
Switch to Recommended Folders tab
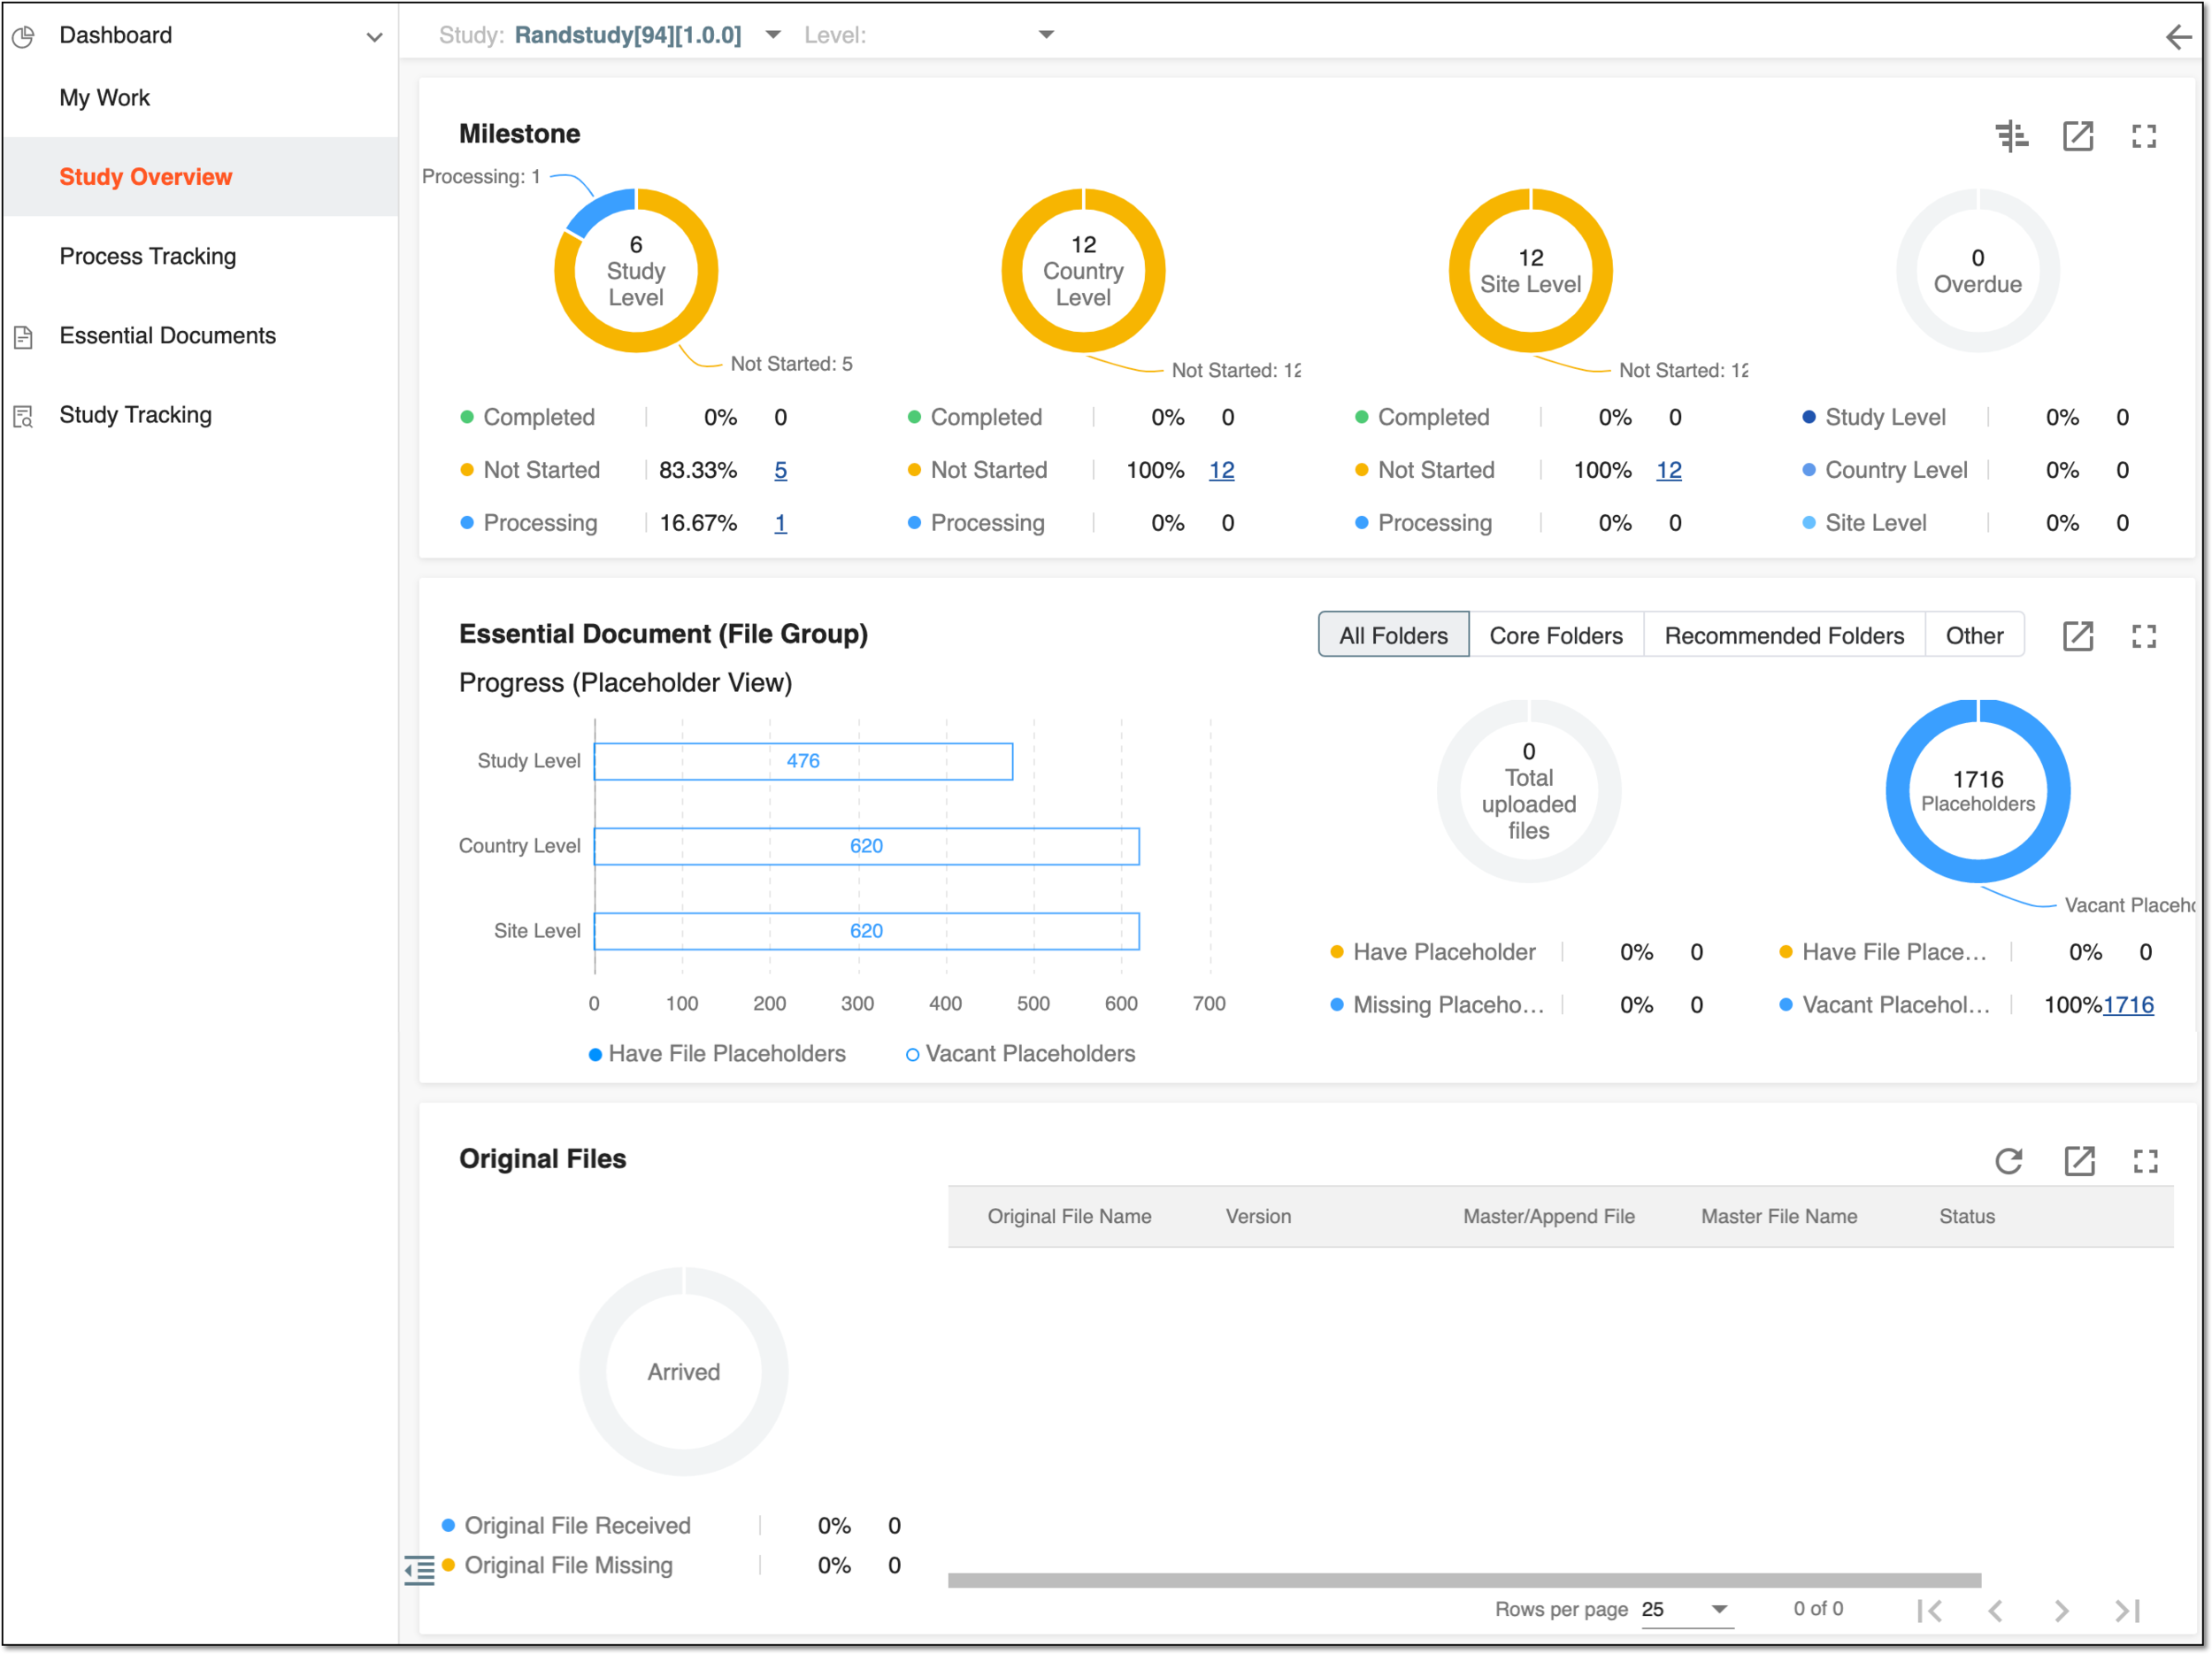point(1783,635)
